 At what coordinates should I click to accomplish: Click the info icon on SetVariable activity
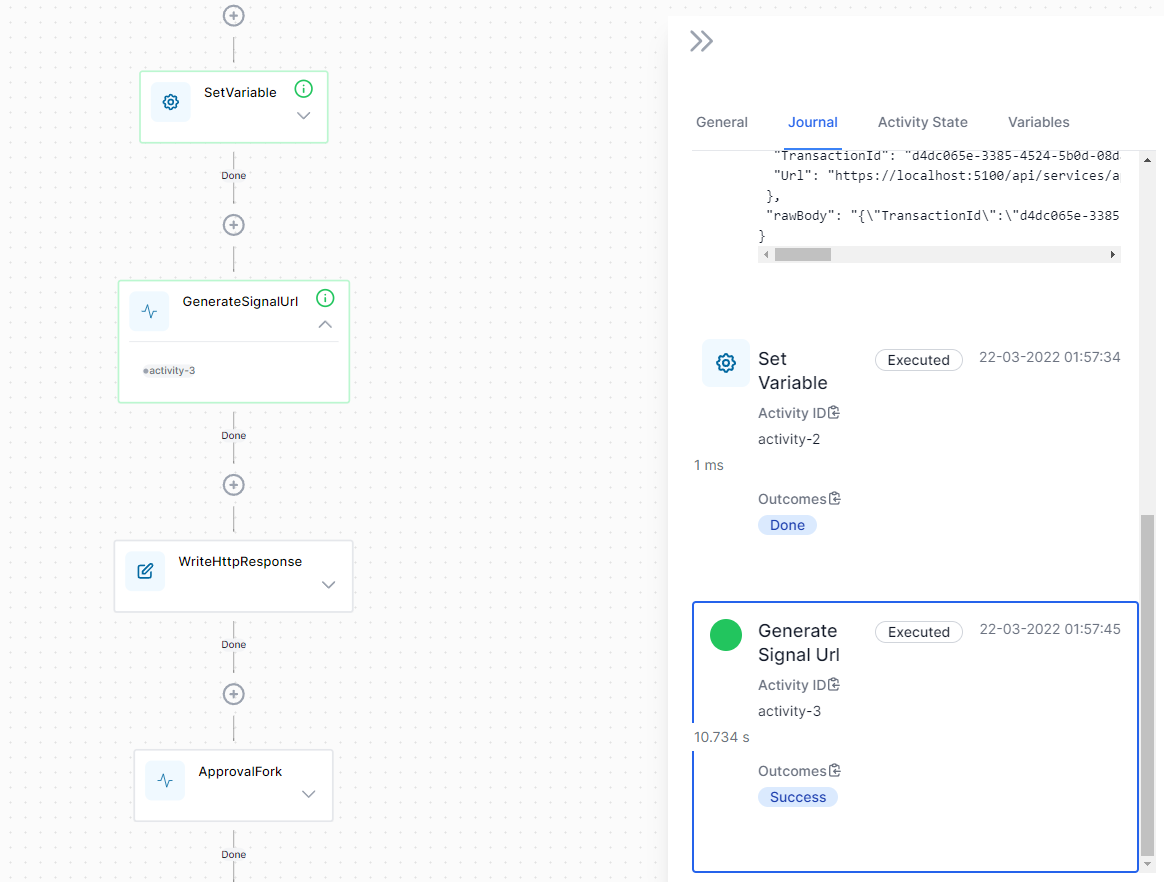303,88
